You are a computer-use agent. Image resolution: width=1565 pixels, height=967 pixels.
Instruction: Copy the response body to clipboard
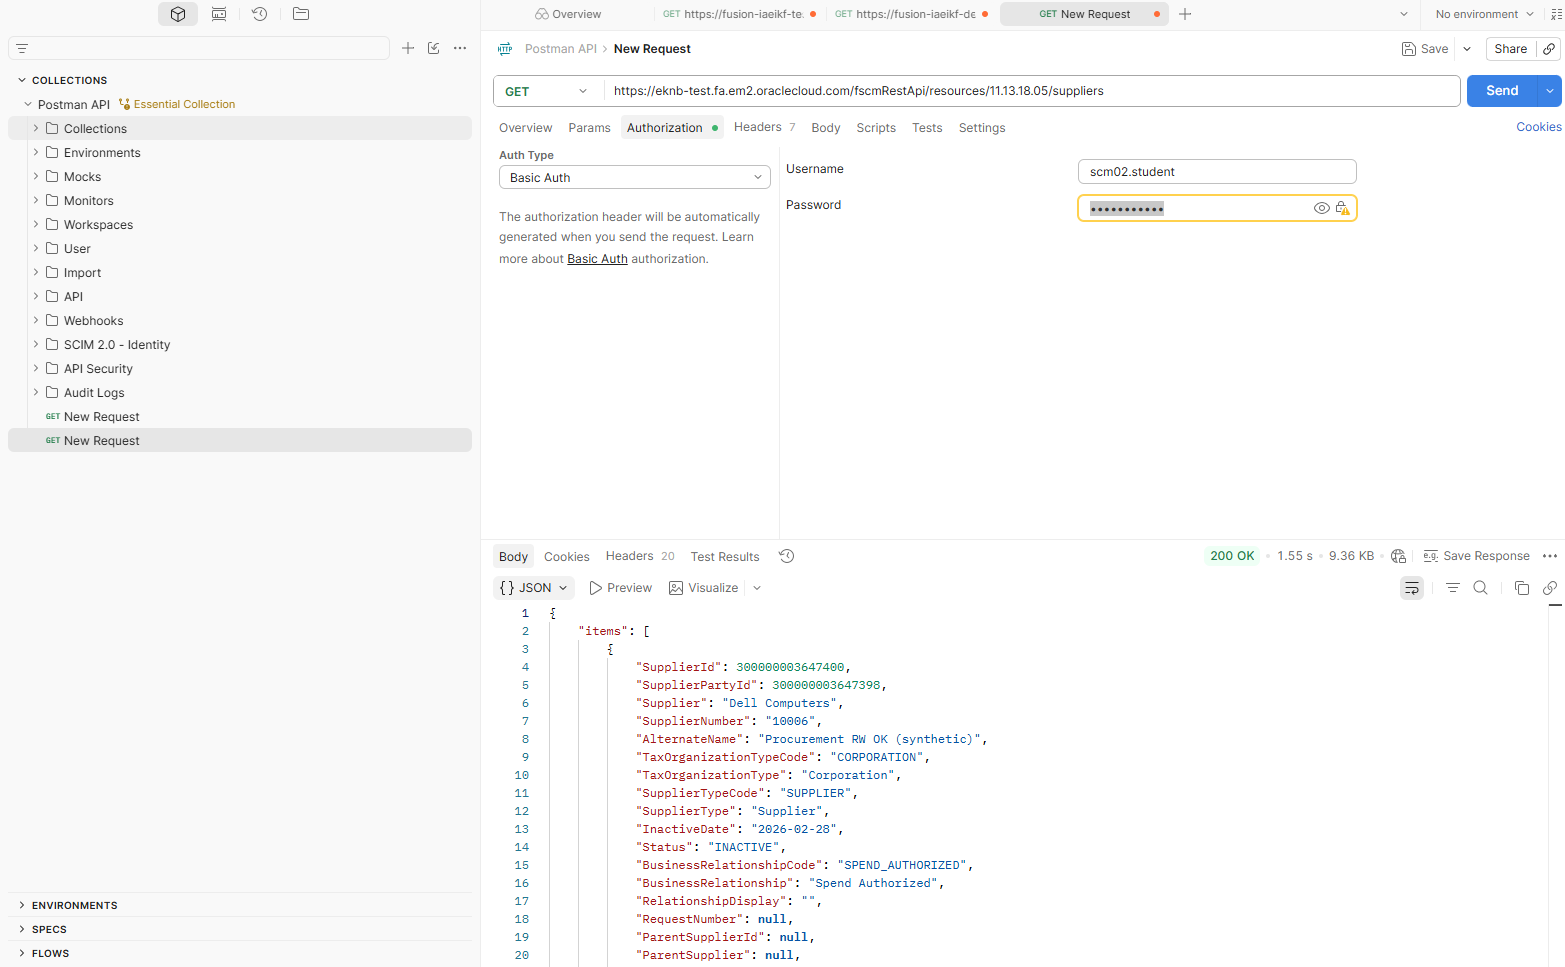pyautogui.click(x=1522, y=588)
